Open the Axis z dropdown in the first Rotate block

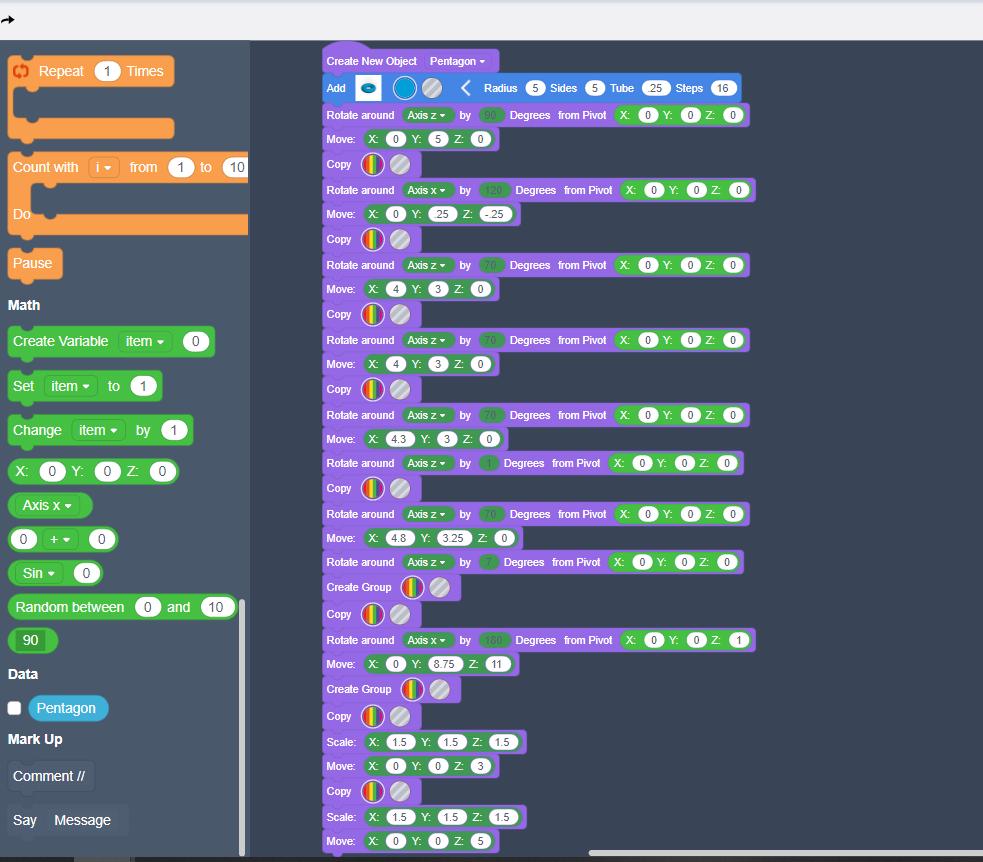[x=427, y=115]
